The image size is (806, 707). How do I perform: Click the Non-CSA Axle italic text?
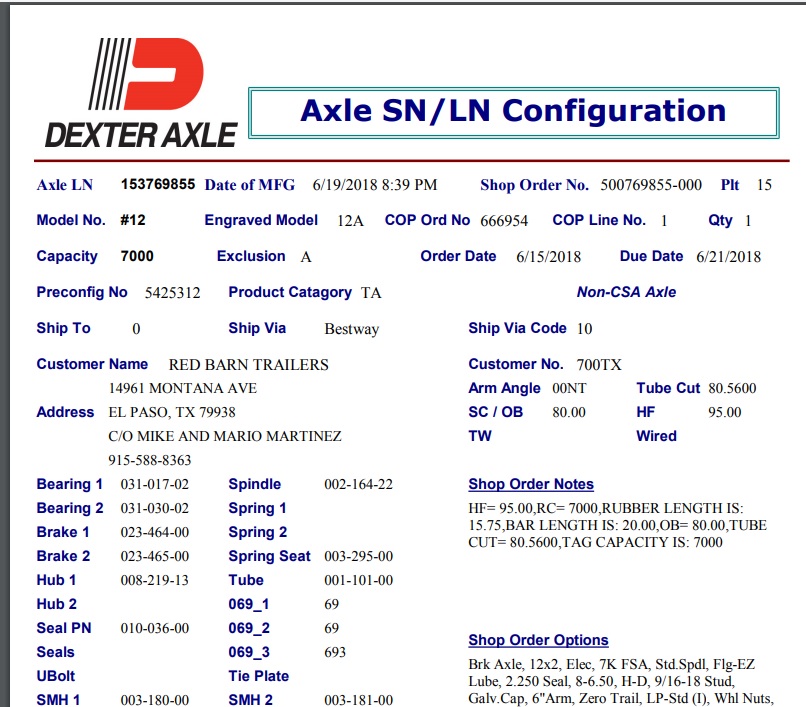(626, 292)
